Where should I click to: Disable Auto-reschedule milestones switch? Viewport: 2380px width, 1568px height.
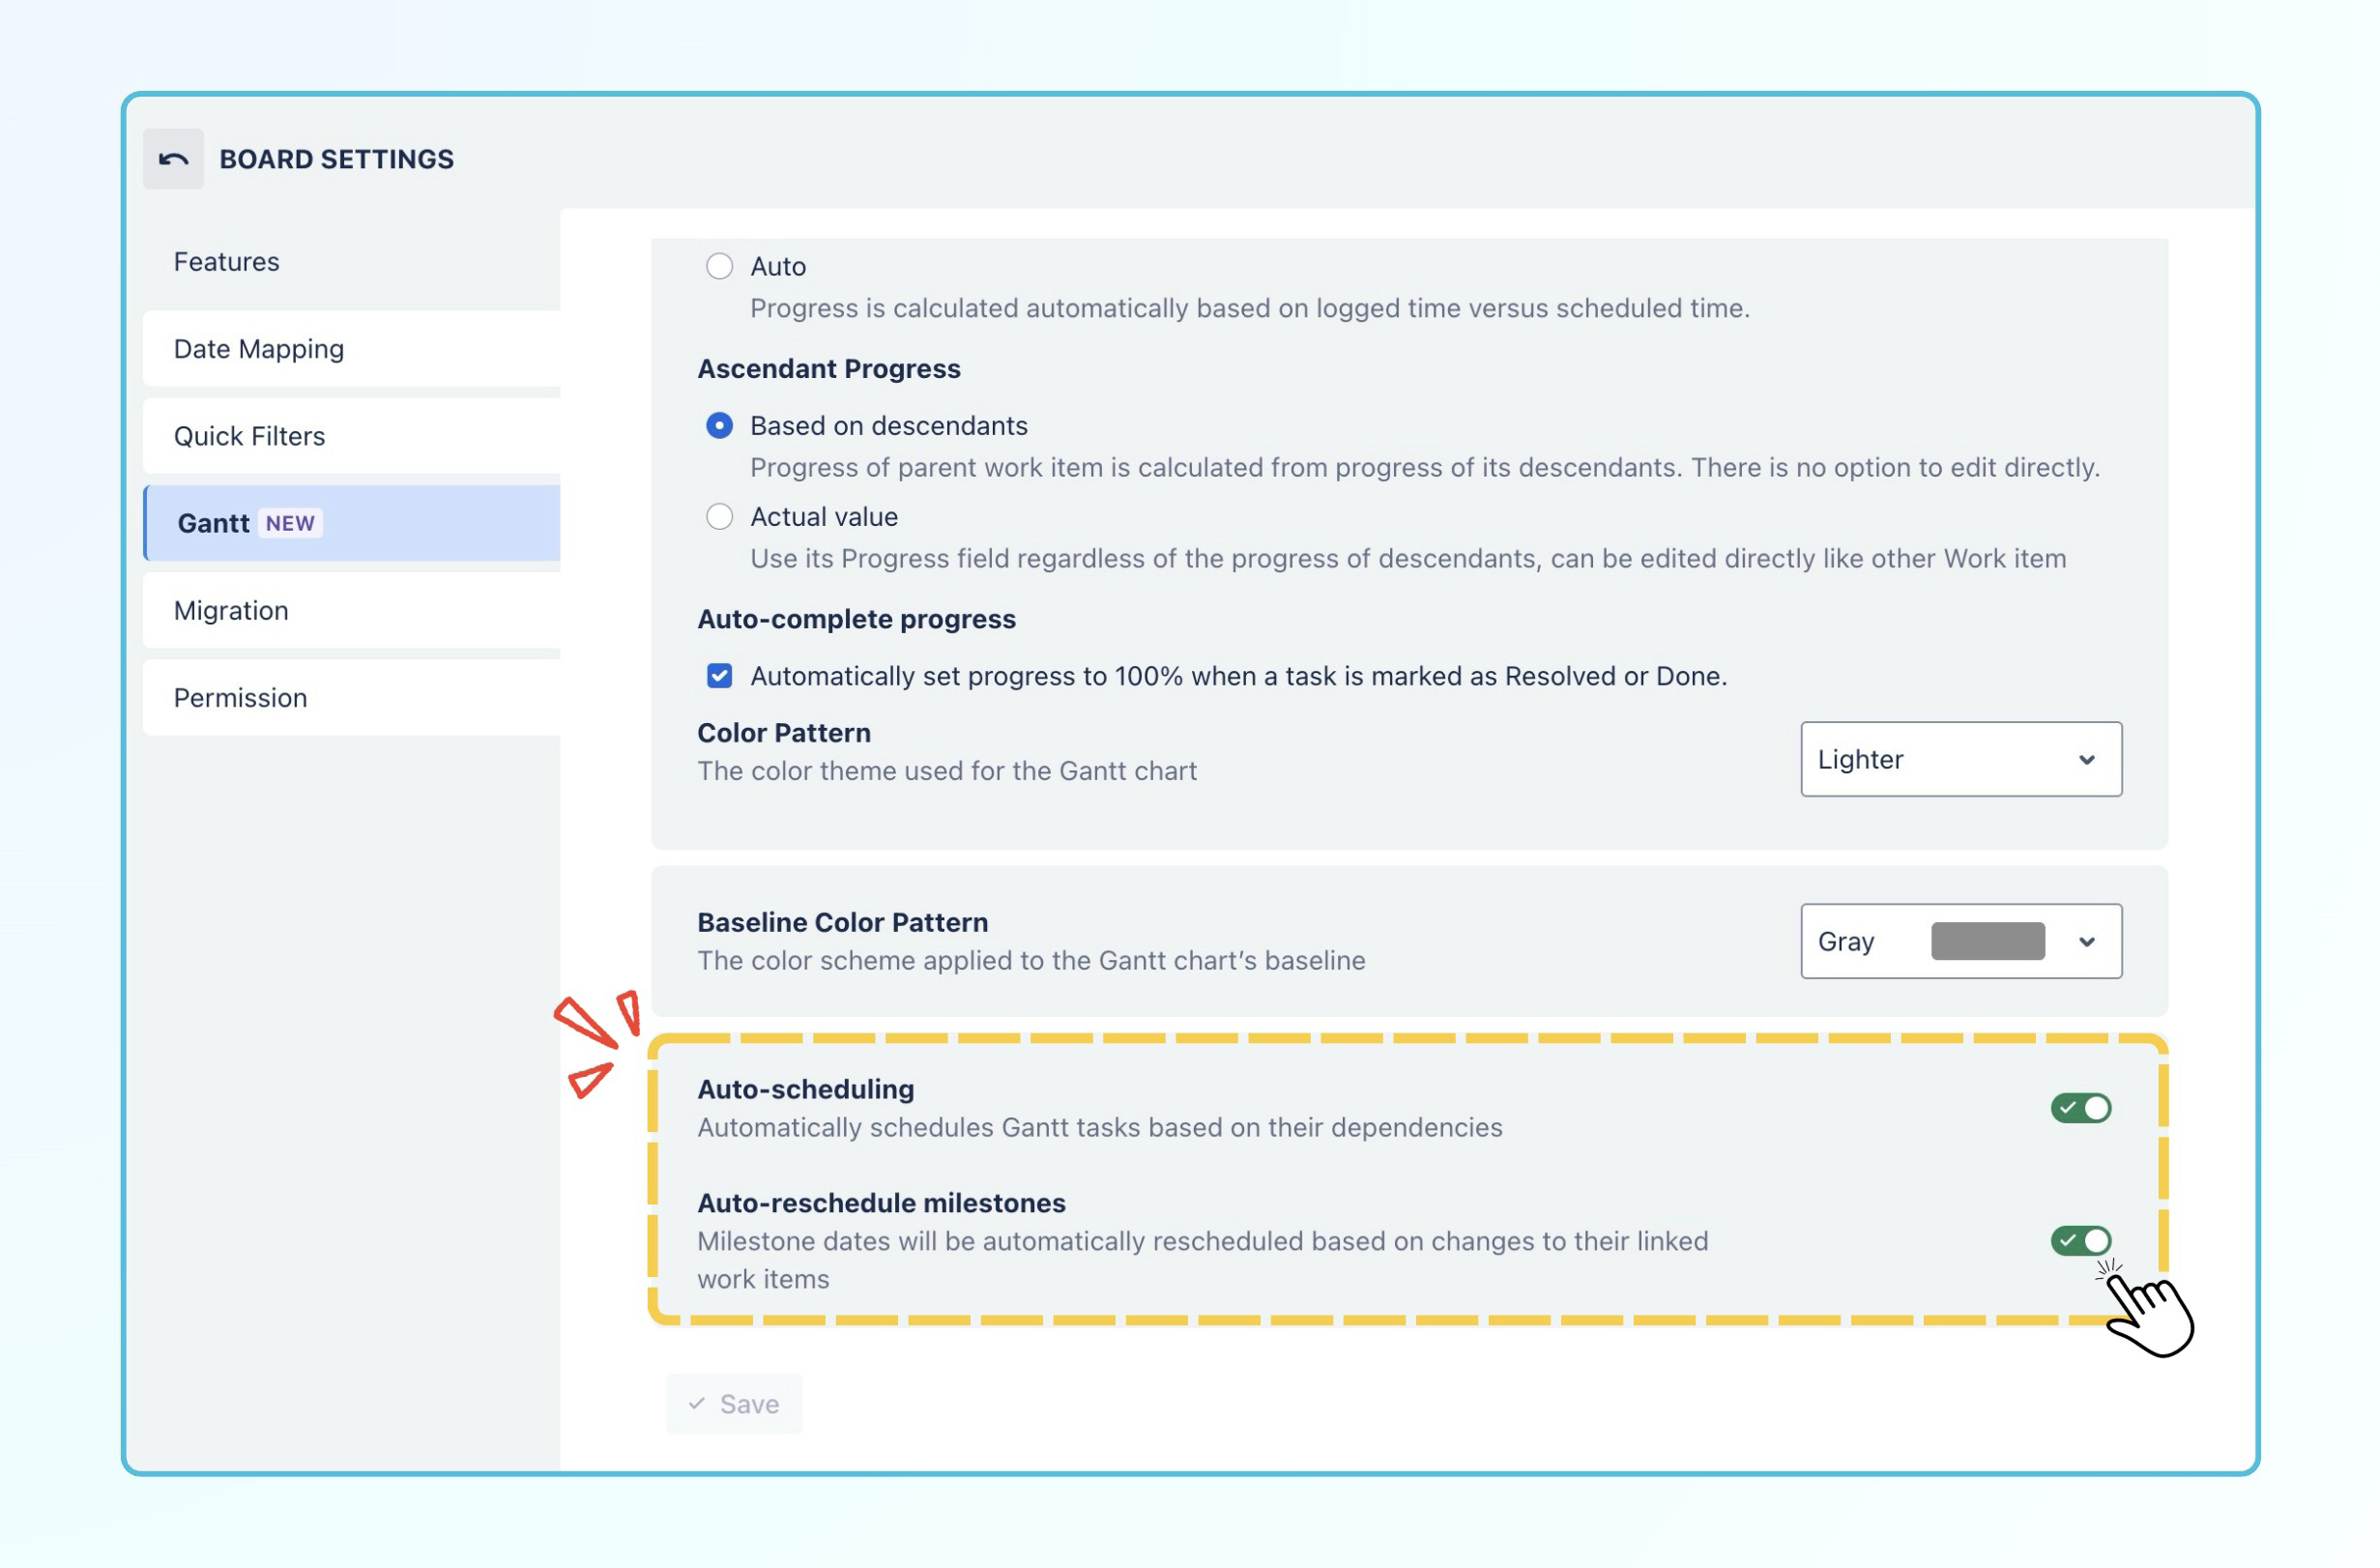[2080, 1241]
